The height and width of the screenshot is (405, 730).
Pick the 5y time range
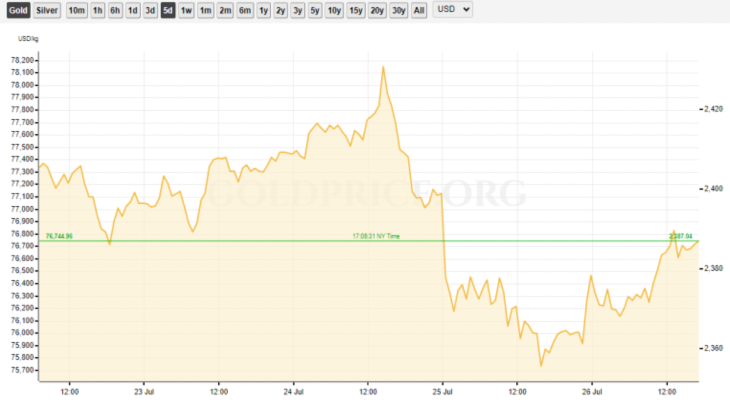tap(315, 10)
